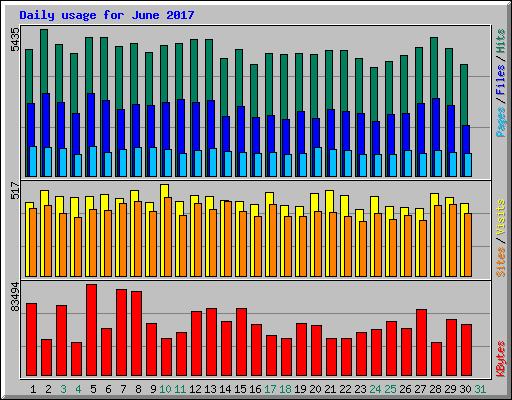512x400 pixels.
Task: Select day label "15" on the x-axis
Action: tap(240, 389)
